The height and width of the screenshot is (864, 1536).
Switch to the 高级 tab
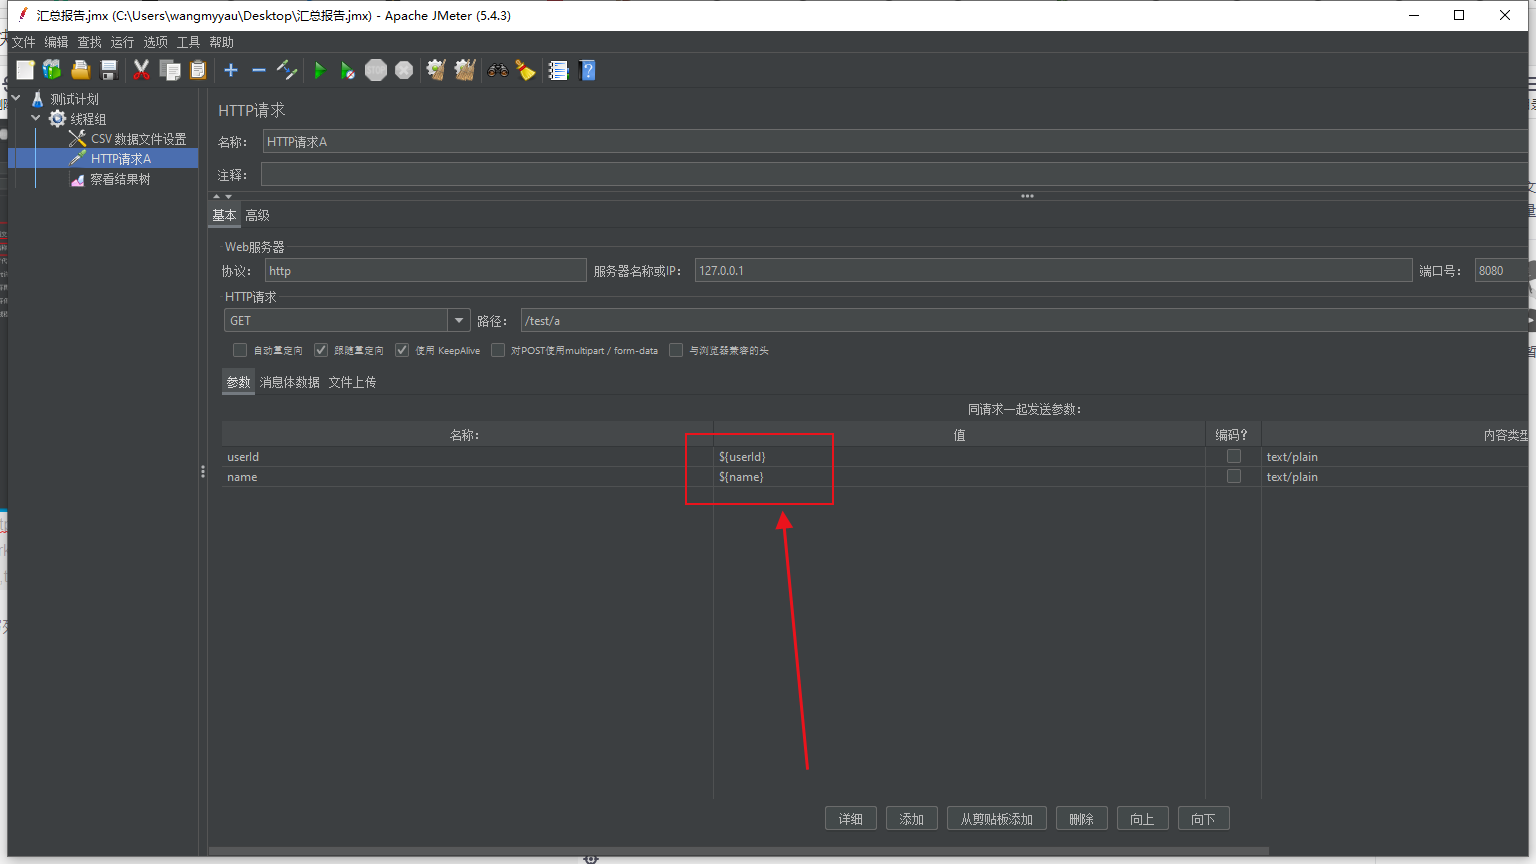click(257, 215)
